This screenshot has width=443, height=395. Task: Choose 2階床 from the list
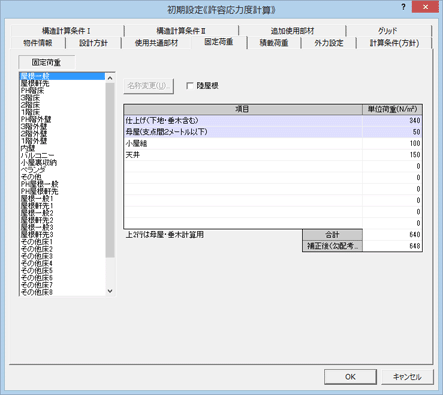pyautogui.click(x=30, y=105)
